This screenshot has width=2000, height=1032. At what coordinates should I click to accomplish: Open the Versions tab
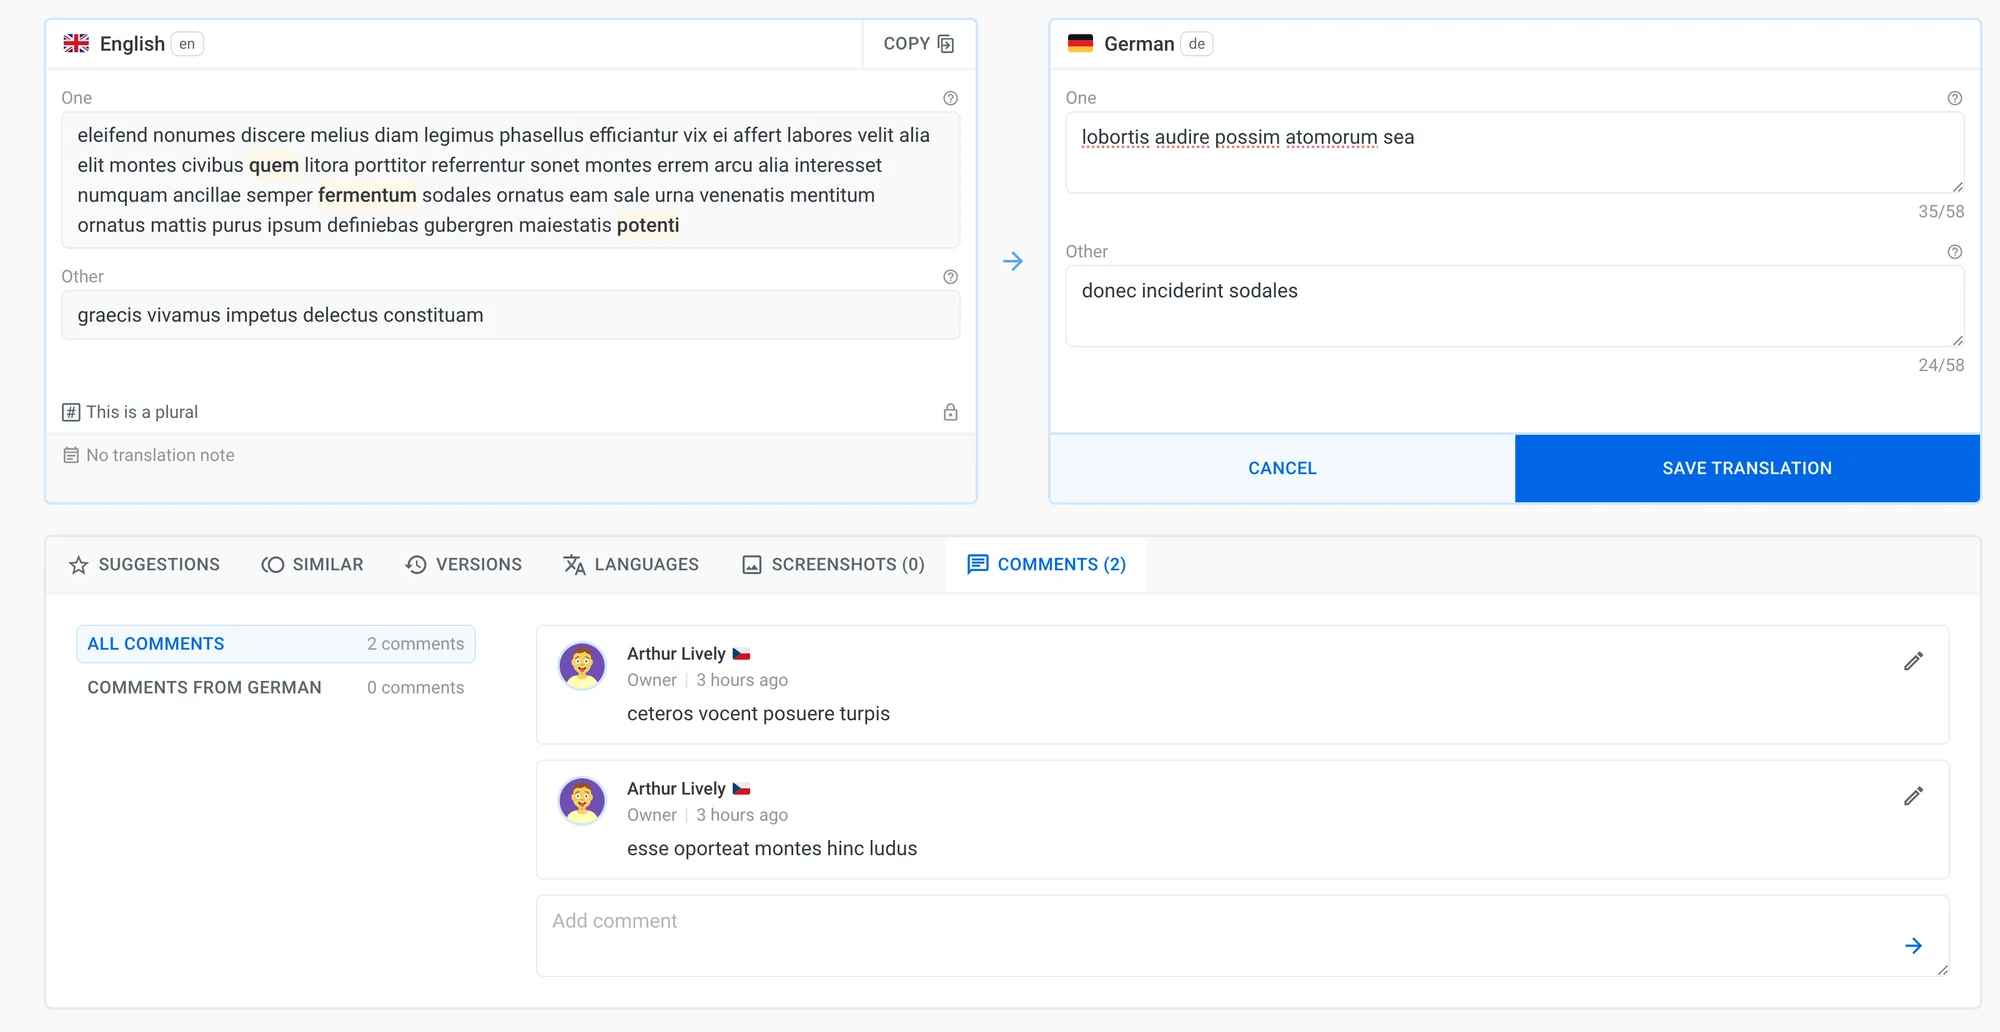[464, 565]
